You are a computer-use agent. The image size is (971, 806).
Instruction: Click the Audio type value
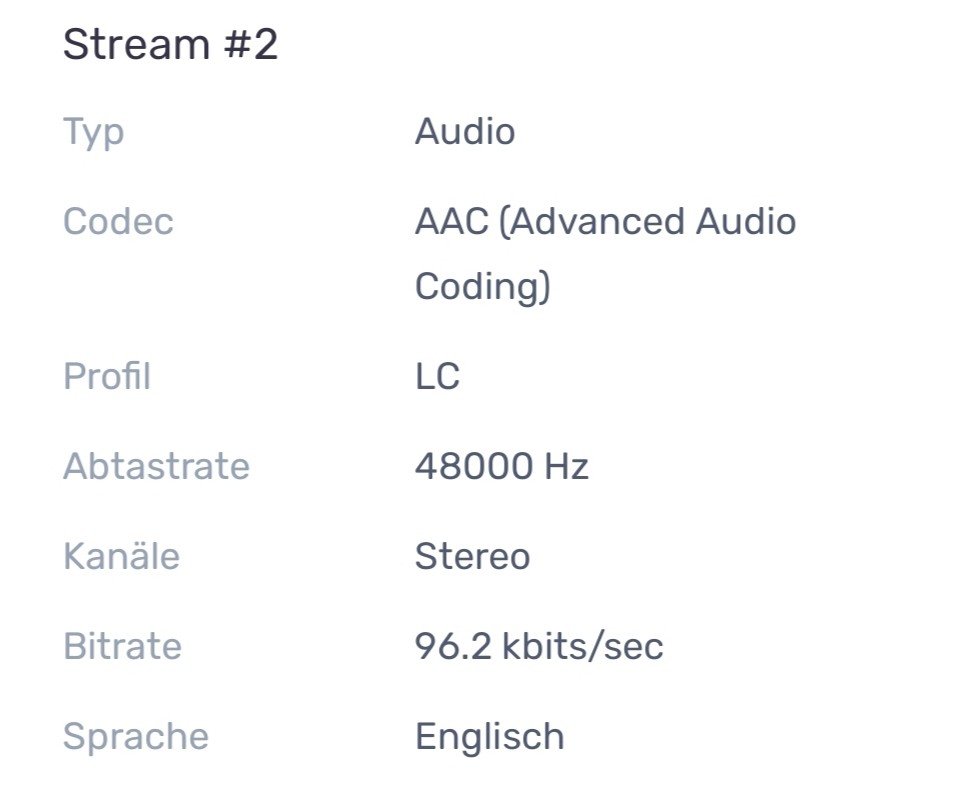click(465, 132)
